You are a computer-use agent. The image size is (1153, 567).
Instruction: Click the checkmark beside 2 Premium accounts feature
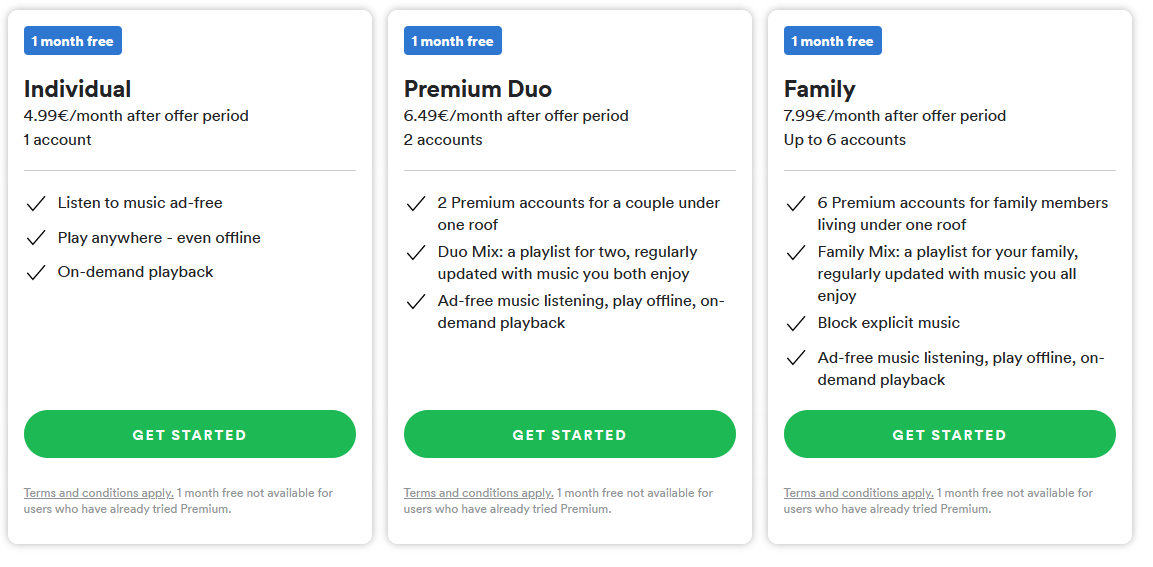coord(416,204)
